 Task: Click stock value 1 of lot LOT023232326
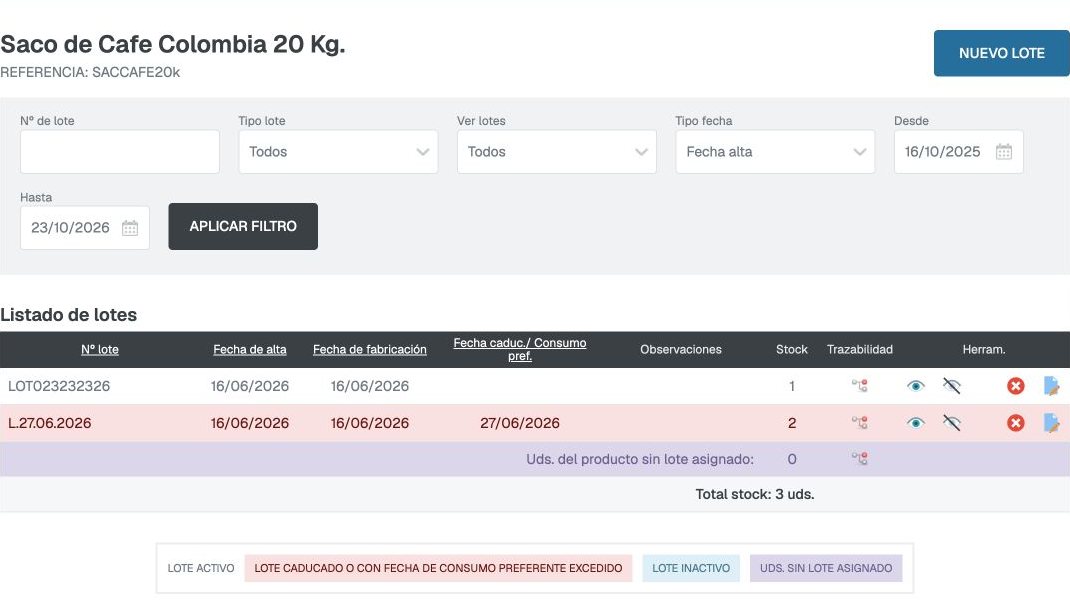point(792,386)
